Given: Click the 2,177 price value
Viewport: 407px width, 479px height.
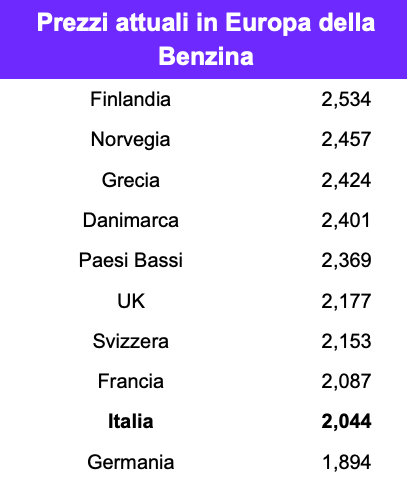Looking at the screenshot, I should coord(346,301).
